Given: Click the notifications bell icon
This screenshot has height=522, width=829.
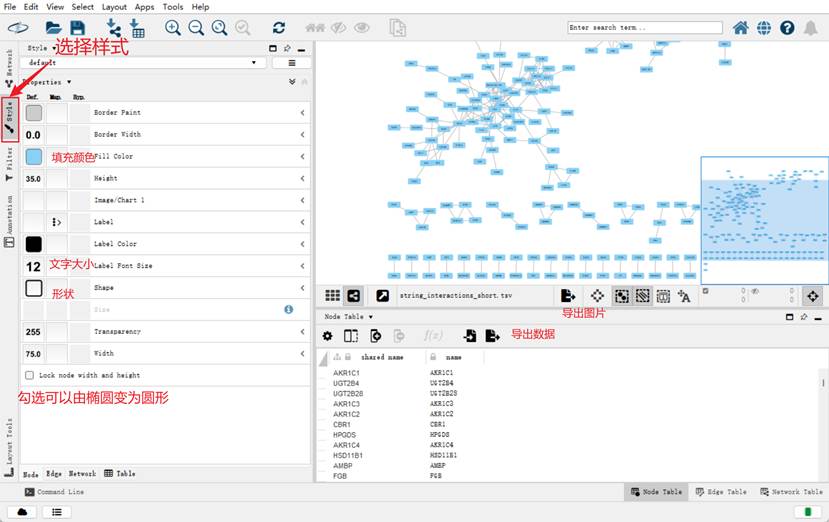Looking at the screenshot, I should click(810, 28).
